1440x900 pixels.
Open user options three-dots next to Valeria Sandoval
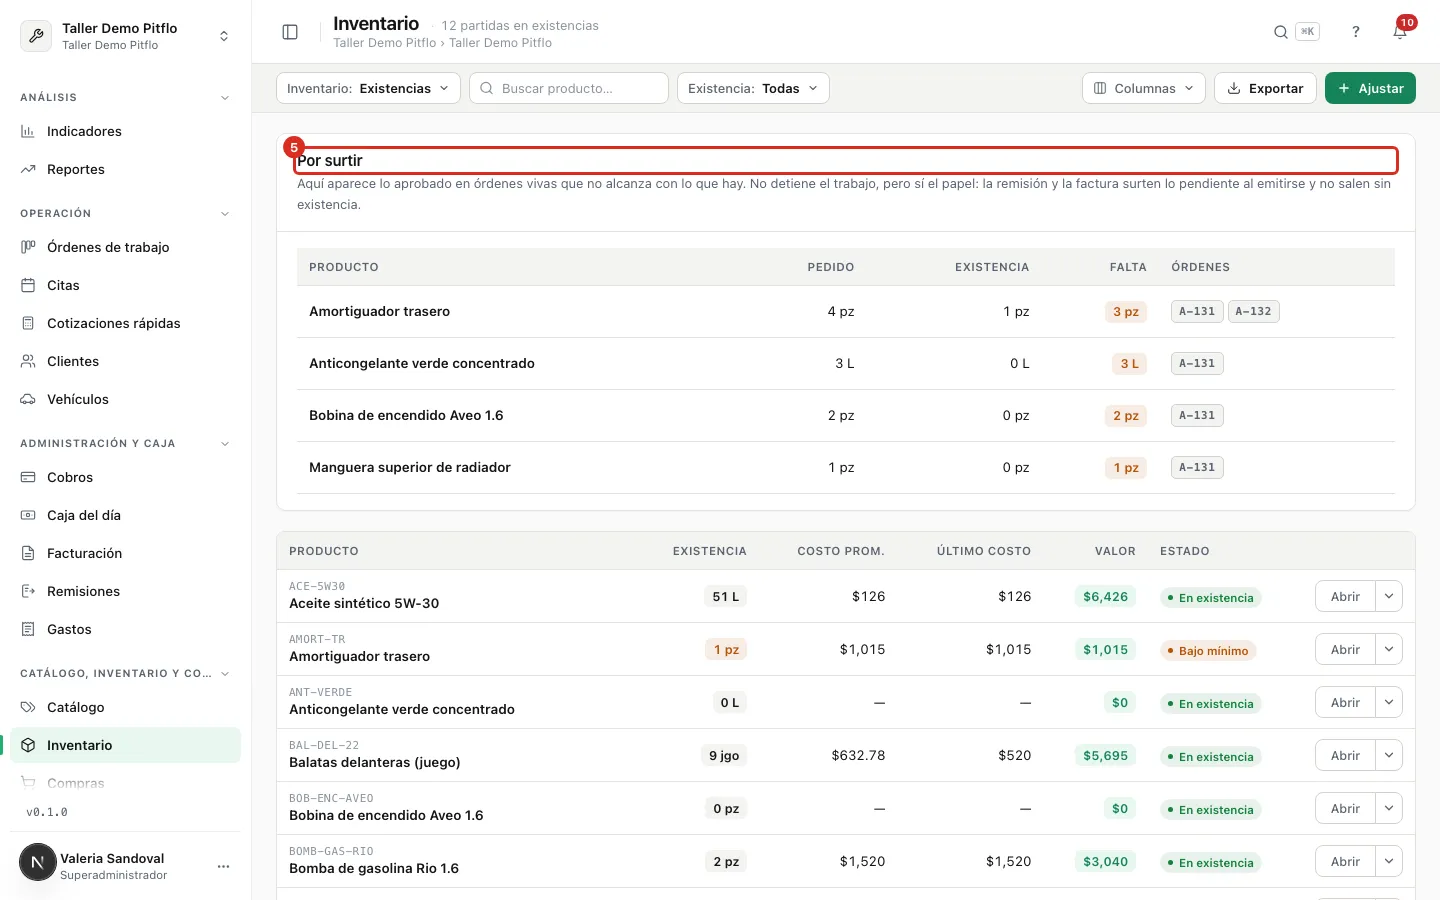click(x=223, y=866)
